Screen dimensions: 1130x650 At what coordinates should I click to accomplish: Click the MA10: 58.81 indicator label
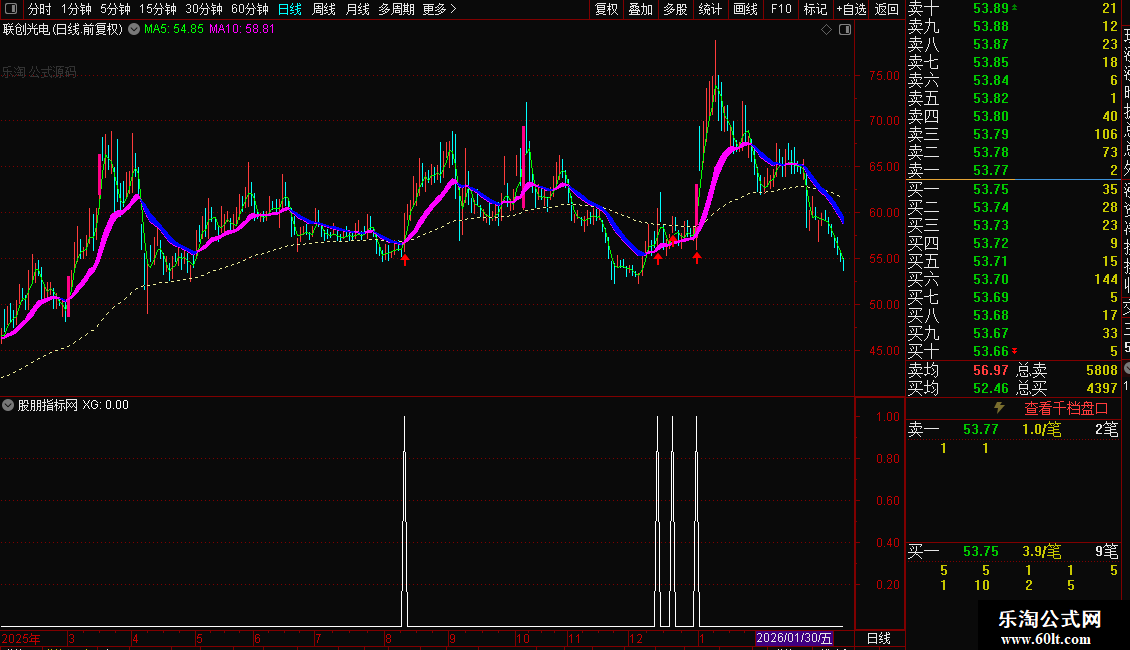pyautogui.click(x=242, y=30)
